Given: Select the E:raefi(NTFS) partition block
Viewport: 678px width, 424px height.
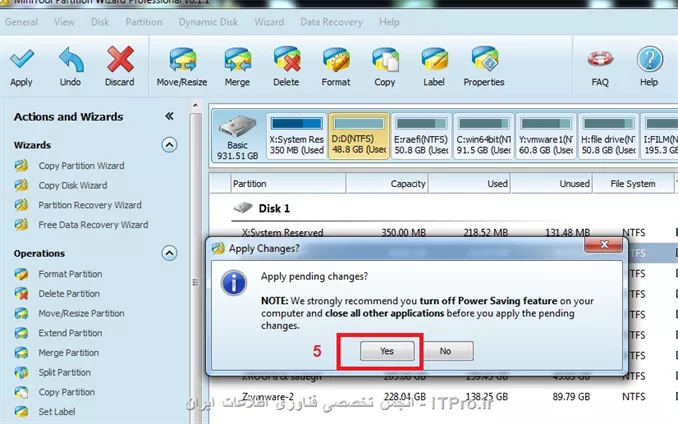Looking at the screenshot, I should (421, 136).
